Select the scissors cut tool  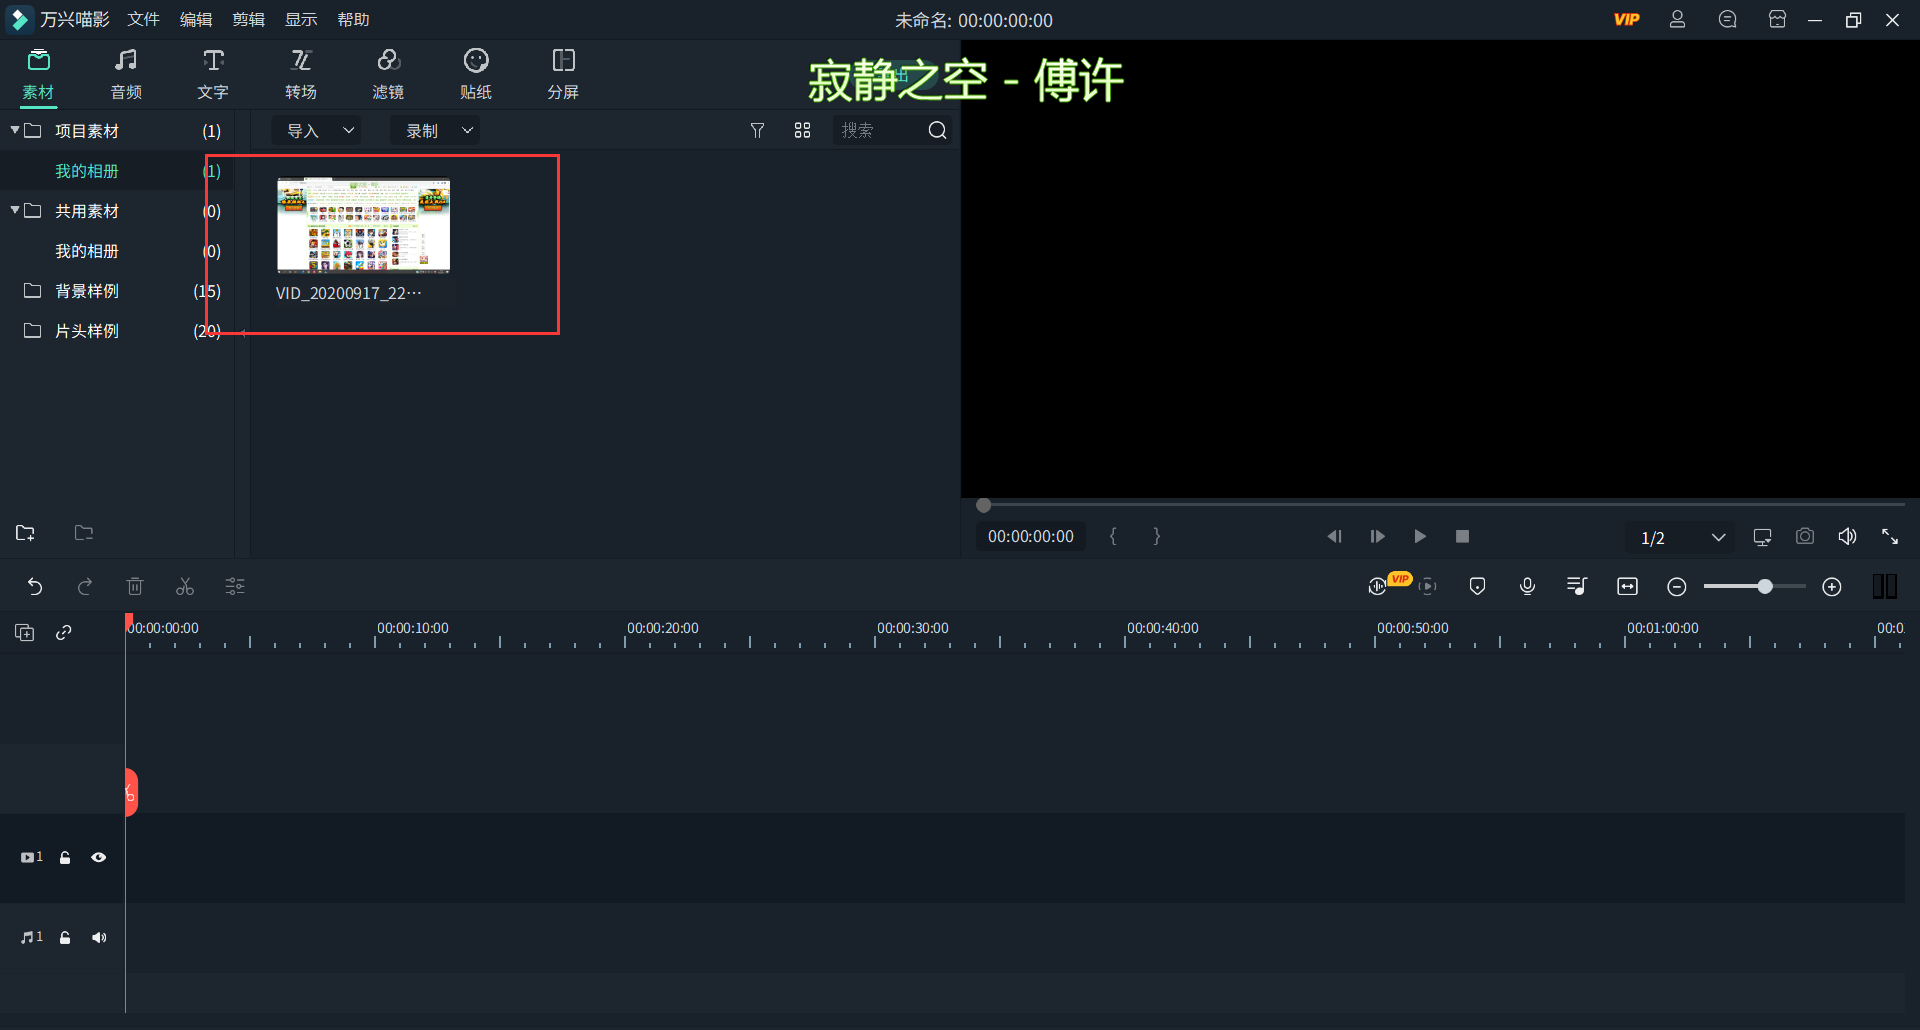pos(184,586)
